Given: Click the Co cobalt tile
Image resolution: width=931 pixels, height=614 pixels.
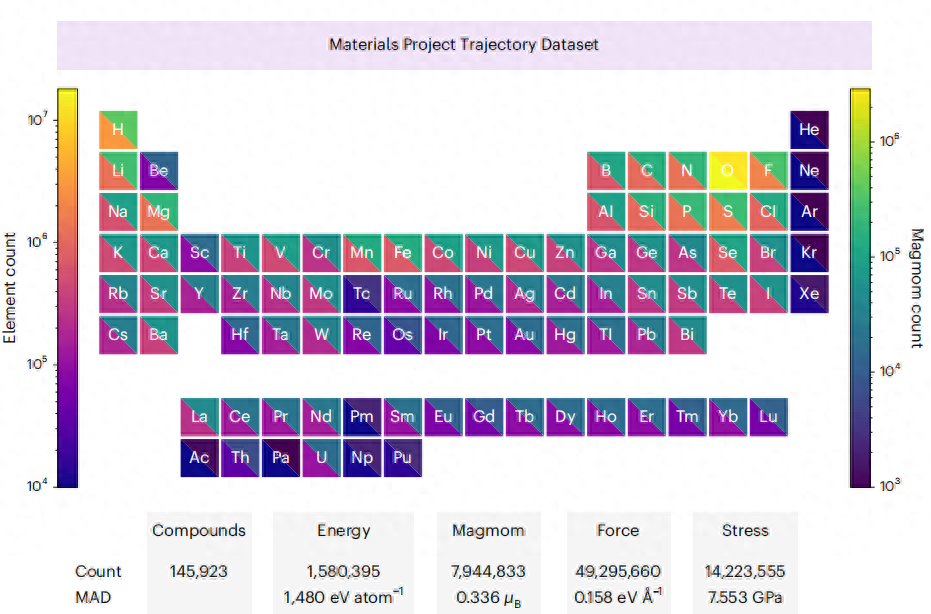Looking at the screenshot, I should point(443,252).
